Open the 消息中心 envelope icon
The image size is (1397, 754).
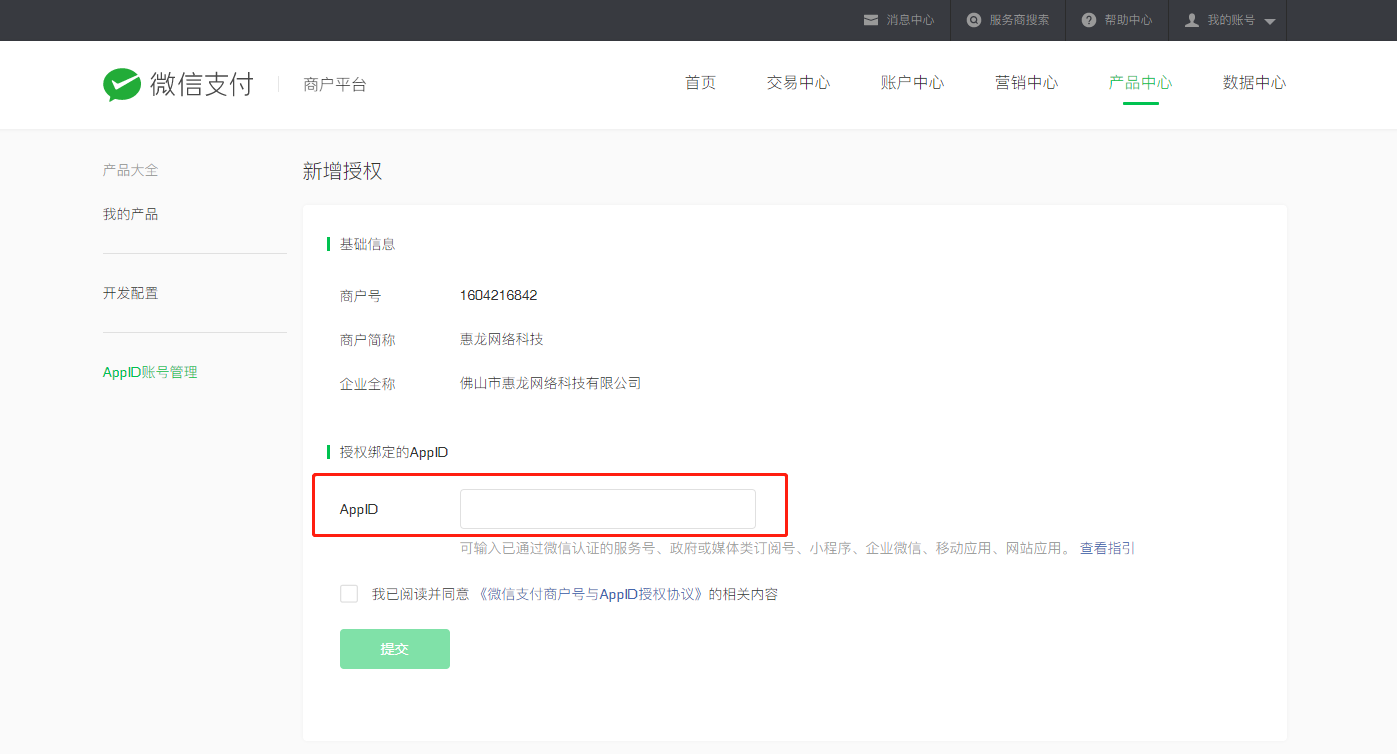pyautogui.click(x=871, y=20)
